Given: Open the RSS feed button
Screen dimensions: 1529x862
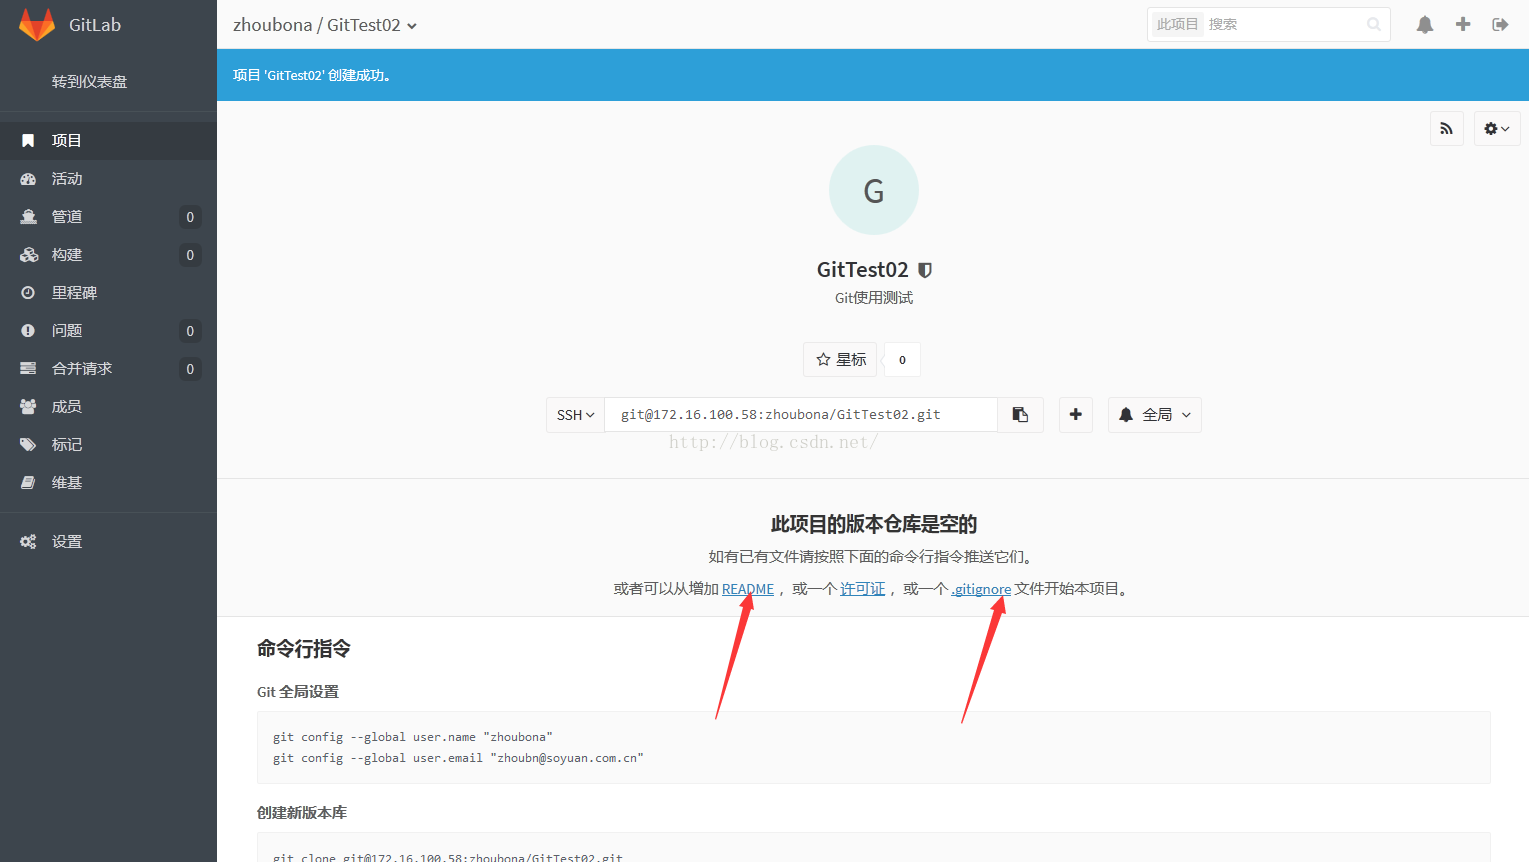Looking at the screenshot, I should [x=1447, y=128].
